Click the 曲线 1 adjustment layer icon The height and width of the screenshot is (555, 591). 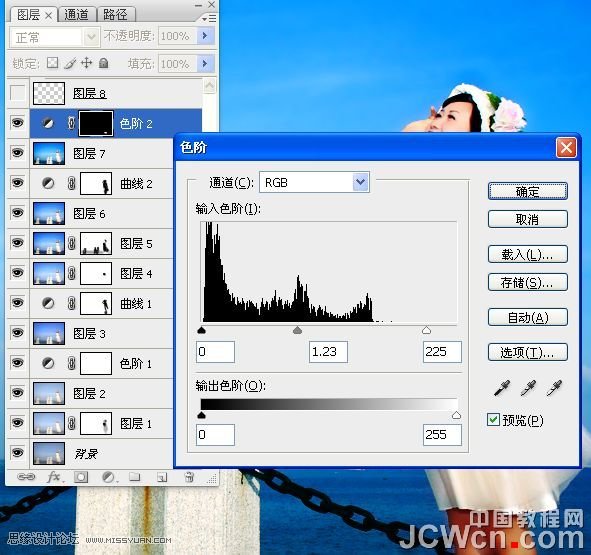[48, 303]
